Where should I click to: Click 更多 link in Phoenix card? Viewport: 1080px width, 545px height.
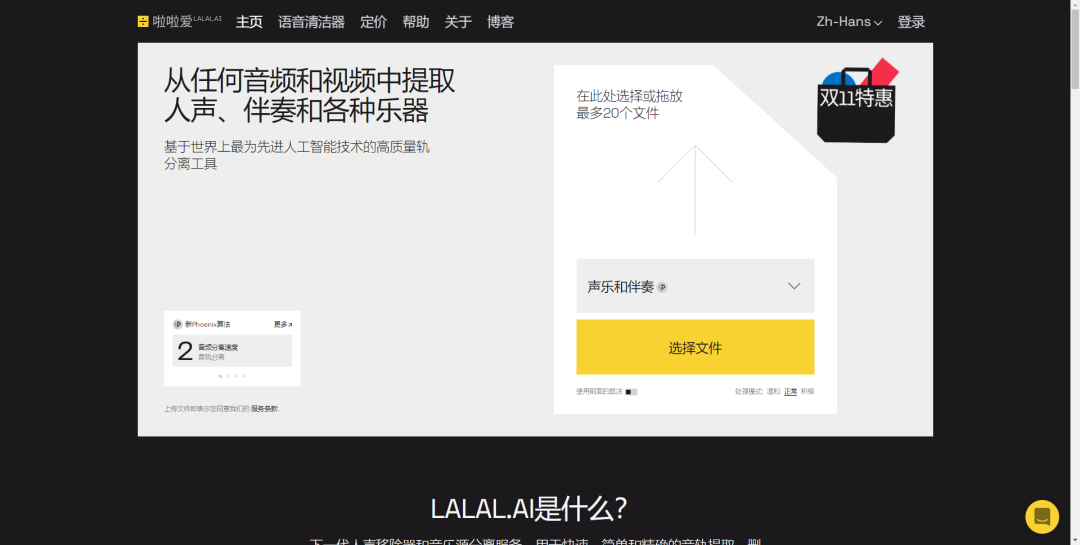point(282,325)
